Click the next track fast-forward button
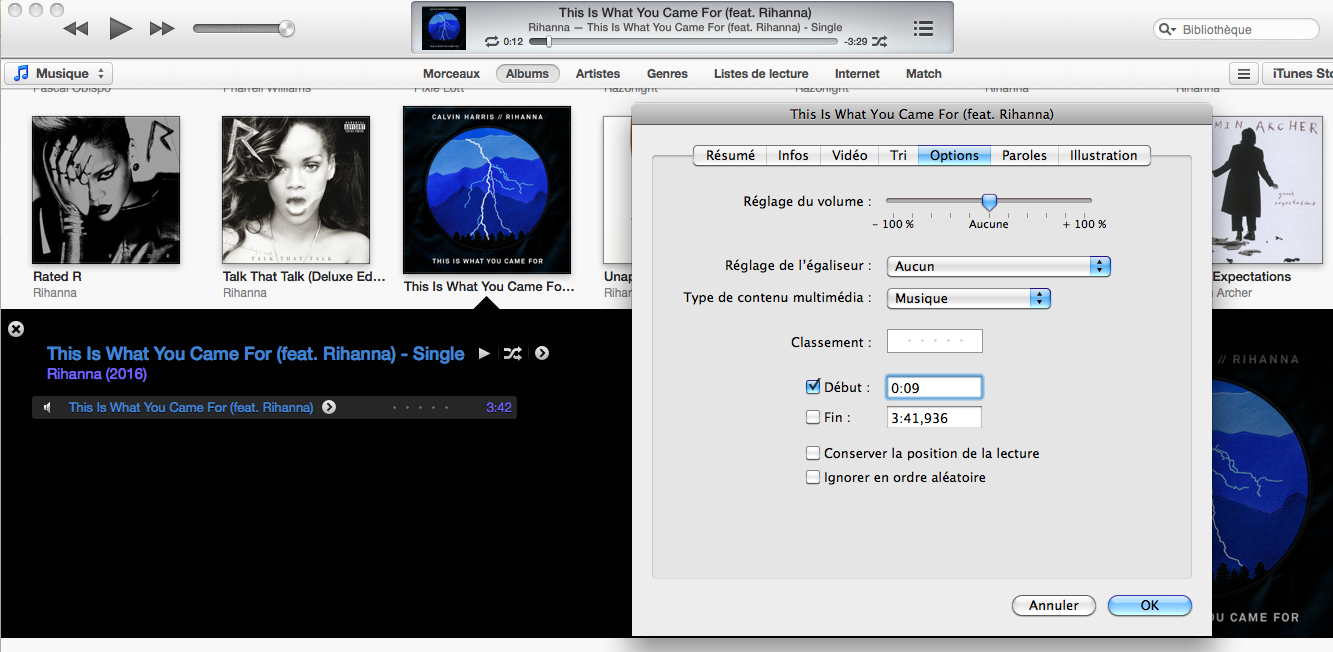Viewport: 1333px width, 652px height. [162, 29]
